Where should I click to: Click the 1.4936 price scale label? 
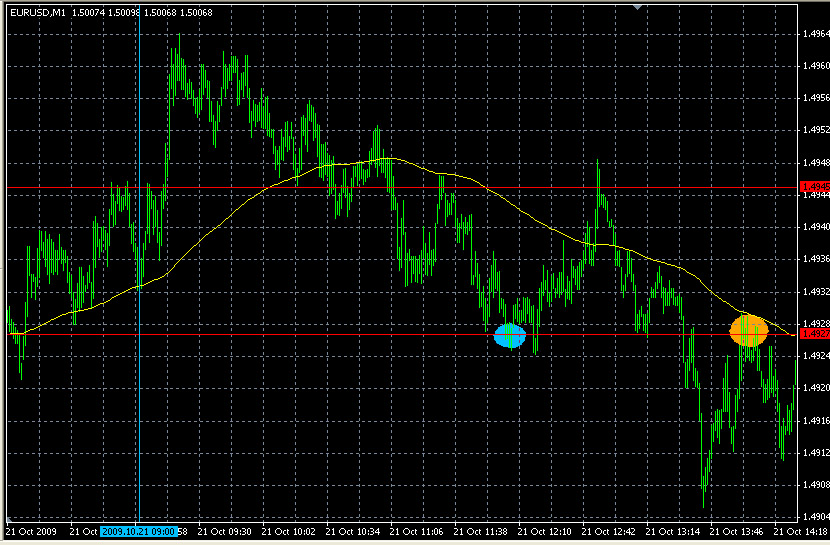click(815, 259)
